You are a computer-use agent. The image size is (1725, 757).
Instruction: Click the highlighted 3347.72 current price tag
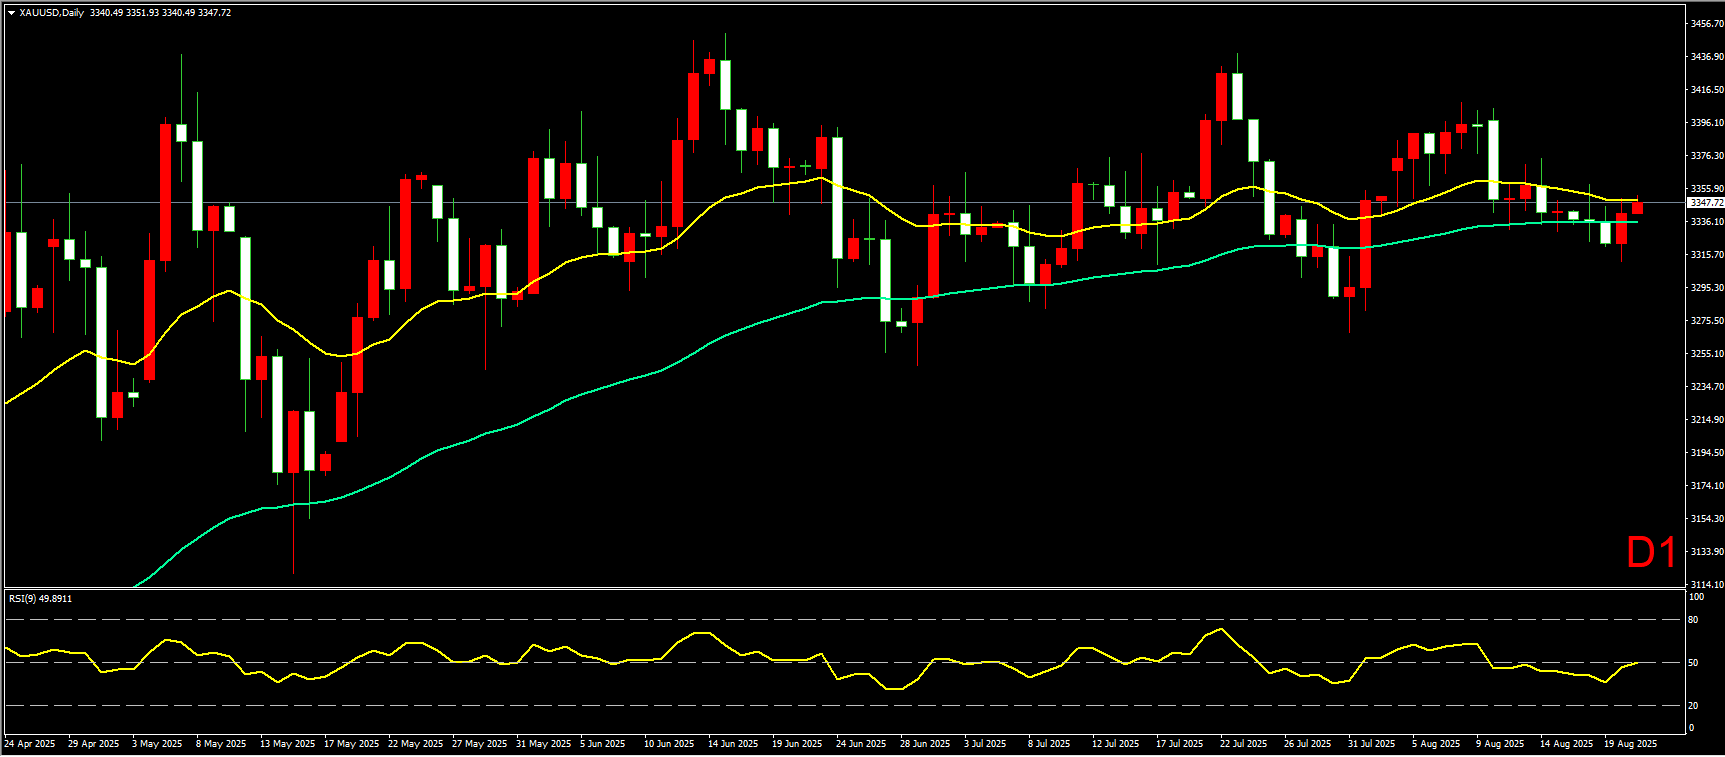pos(1706,203)
